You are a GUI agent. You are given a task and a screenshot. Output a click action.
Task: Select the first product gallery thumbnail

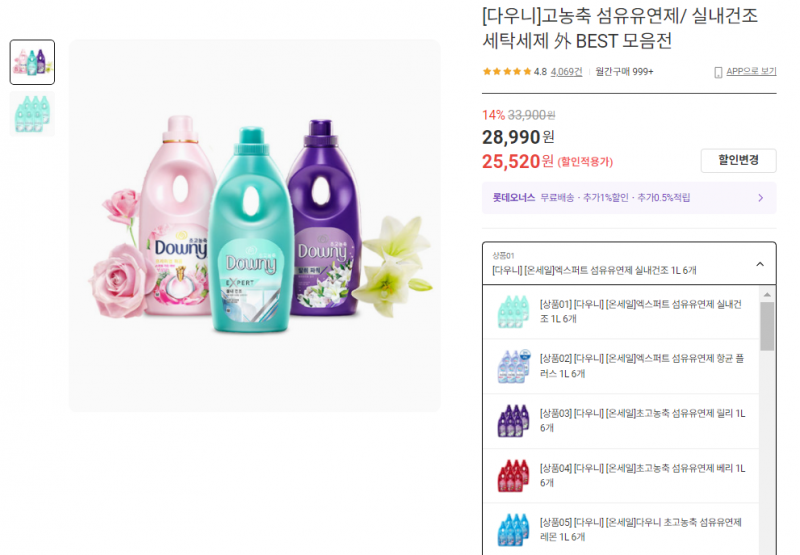32,62
